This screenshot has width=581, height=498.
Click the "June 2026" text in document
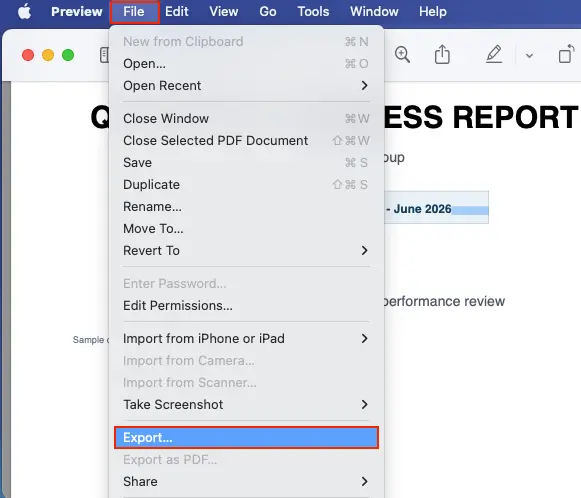click(422, 209)
